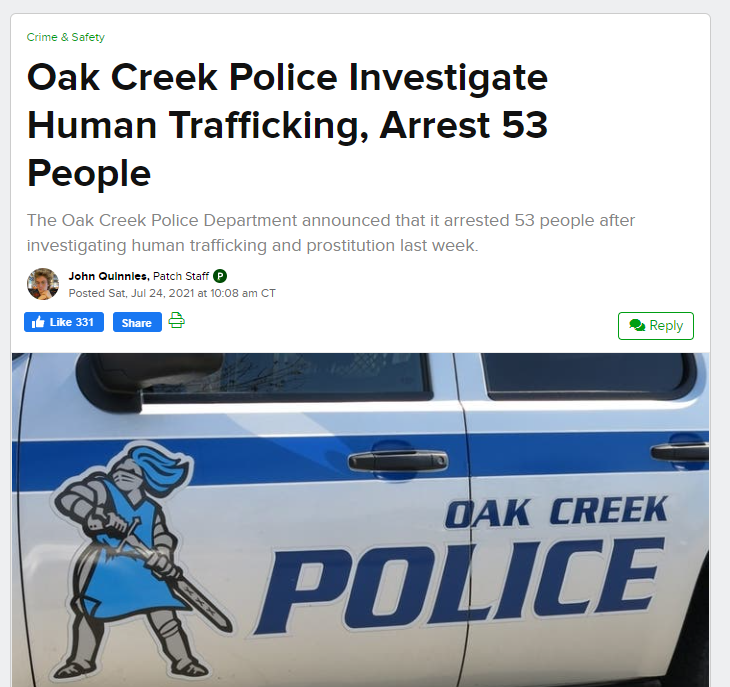Click the Oak Creek police car photo
This screenshot has height=687, width=730.
click(x=361, y=519)
